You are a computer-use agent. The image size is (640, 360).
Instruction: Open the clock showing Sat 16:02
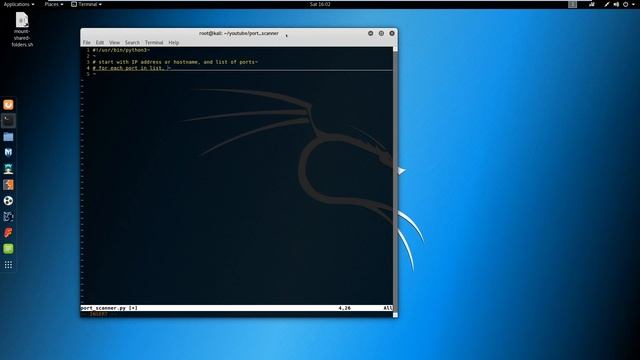320,4
